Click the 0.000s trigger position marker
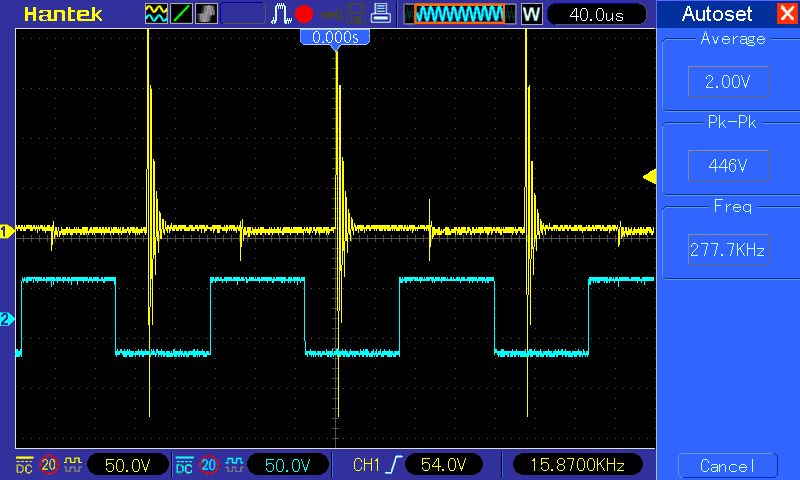 (335, 38)
